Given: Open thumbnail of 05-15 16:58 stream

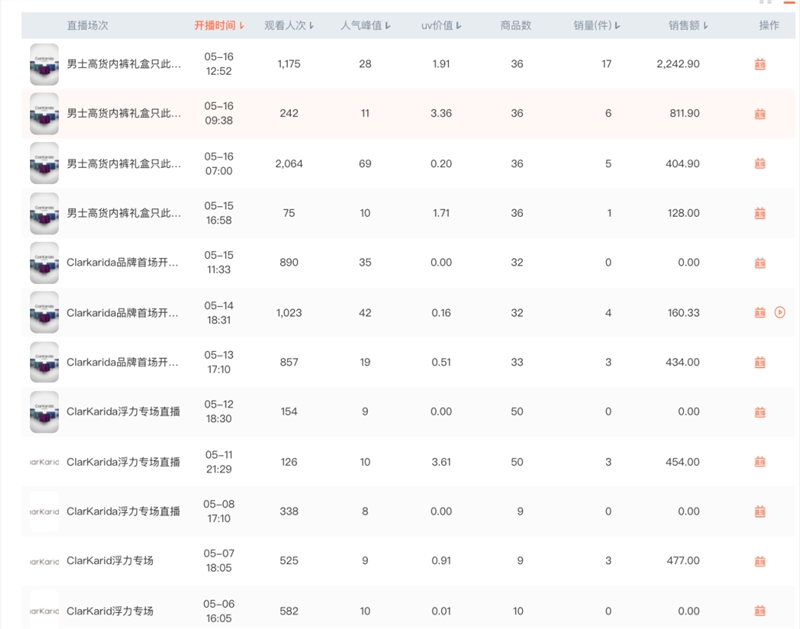Looking at the screenshot, I should click(x=44, y=213).
